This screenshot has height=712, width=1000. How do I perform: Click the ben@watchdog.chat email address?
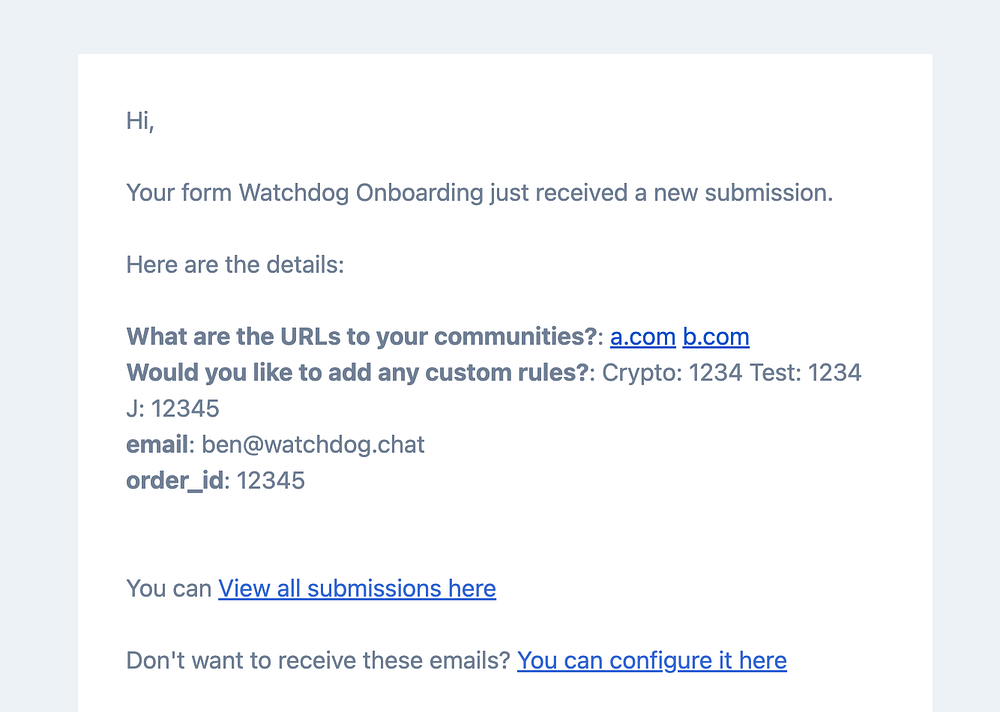(x=313, y=445)
